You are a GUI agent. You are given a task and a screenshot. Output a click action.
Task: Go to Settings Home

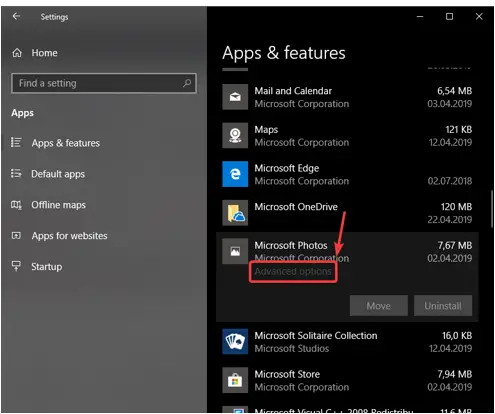pos(44,53)
